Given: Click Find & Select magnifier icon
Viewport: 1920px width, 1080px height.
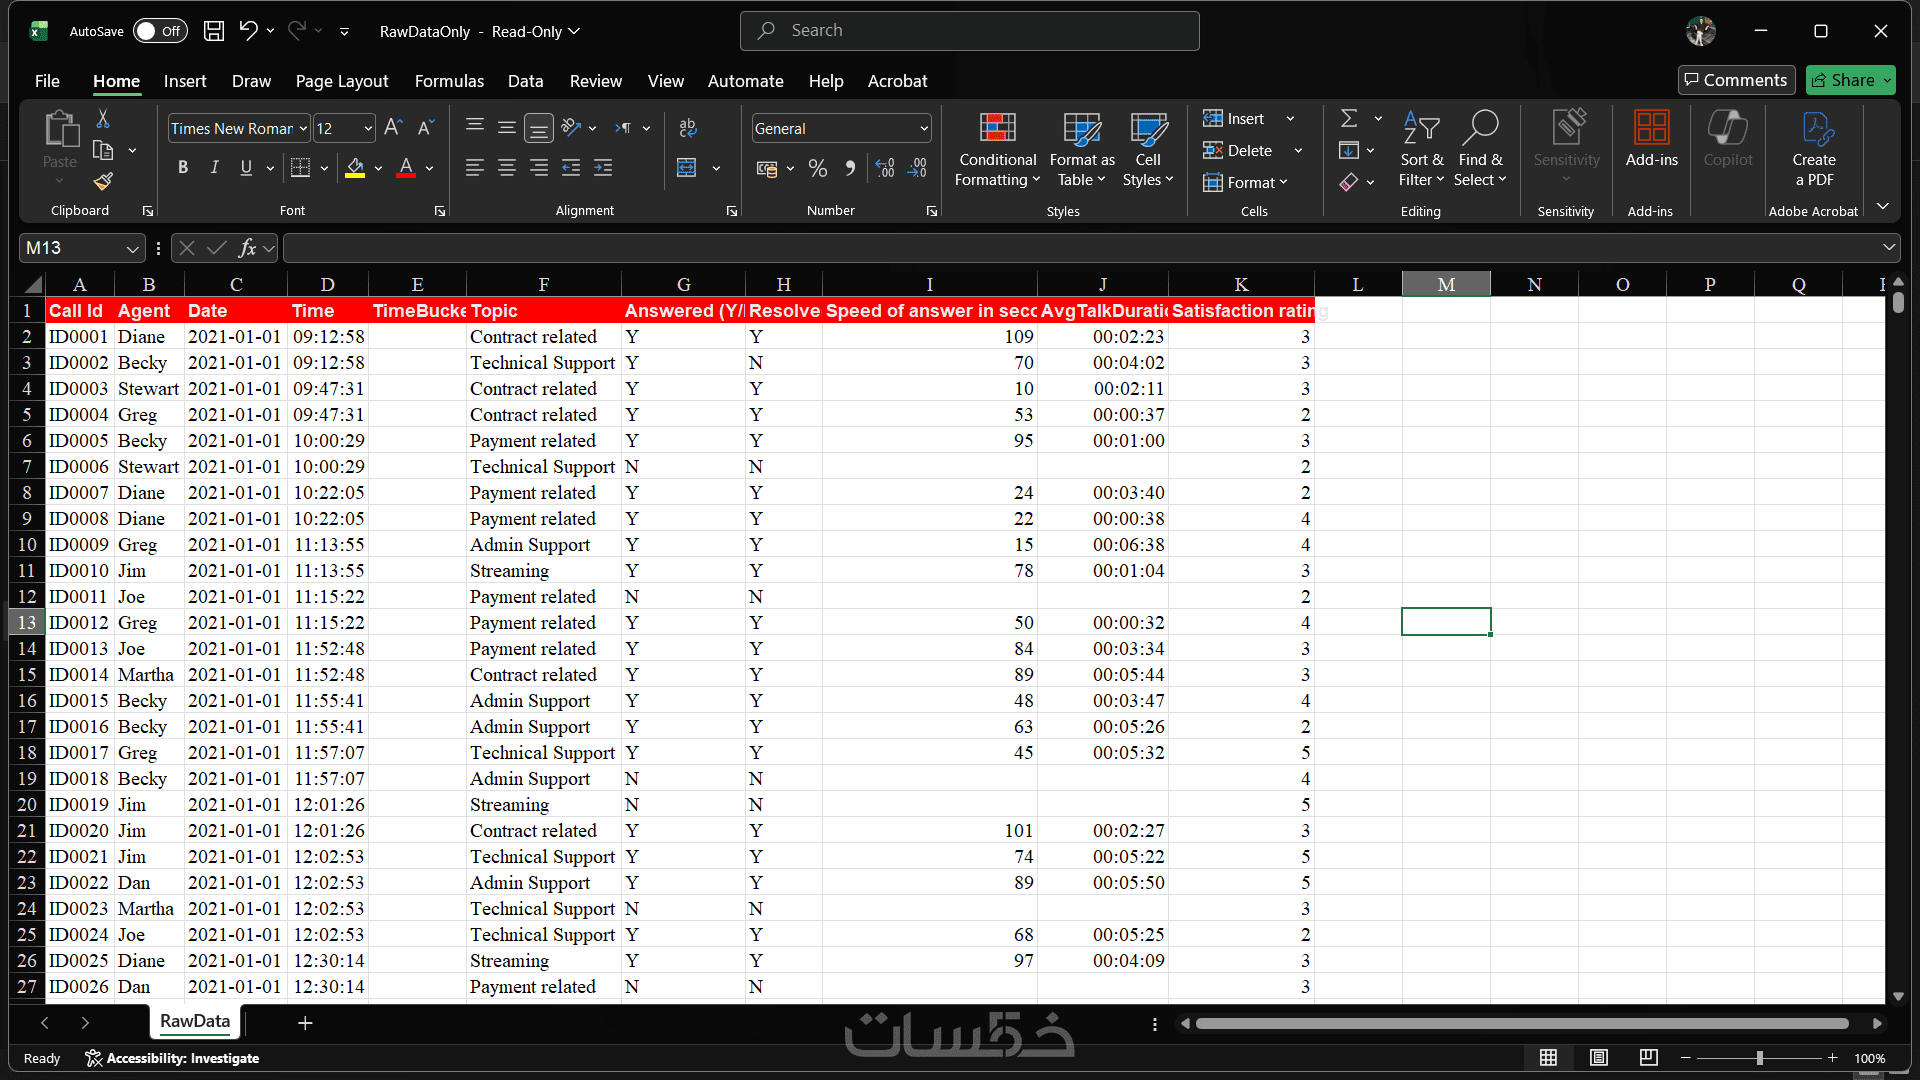Looking at the screenshot, I should 1480,130.
